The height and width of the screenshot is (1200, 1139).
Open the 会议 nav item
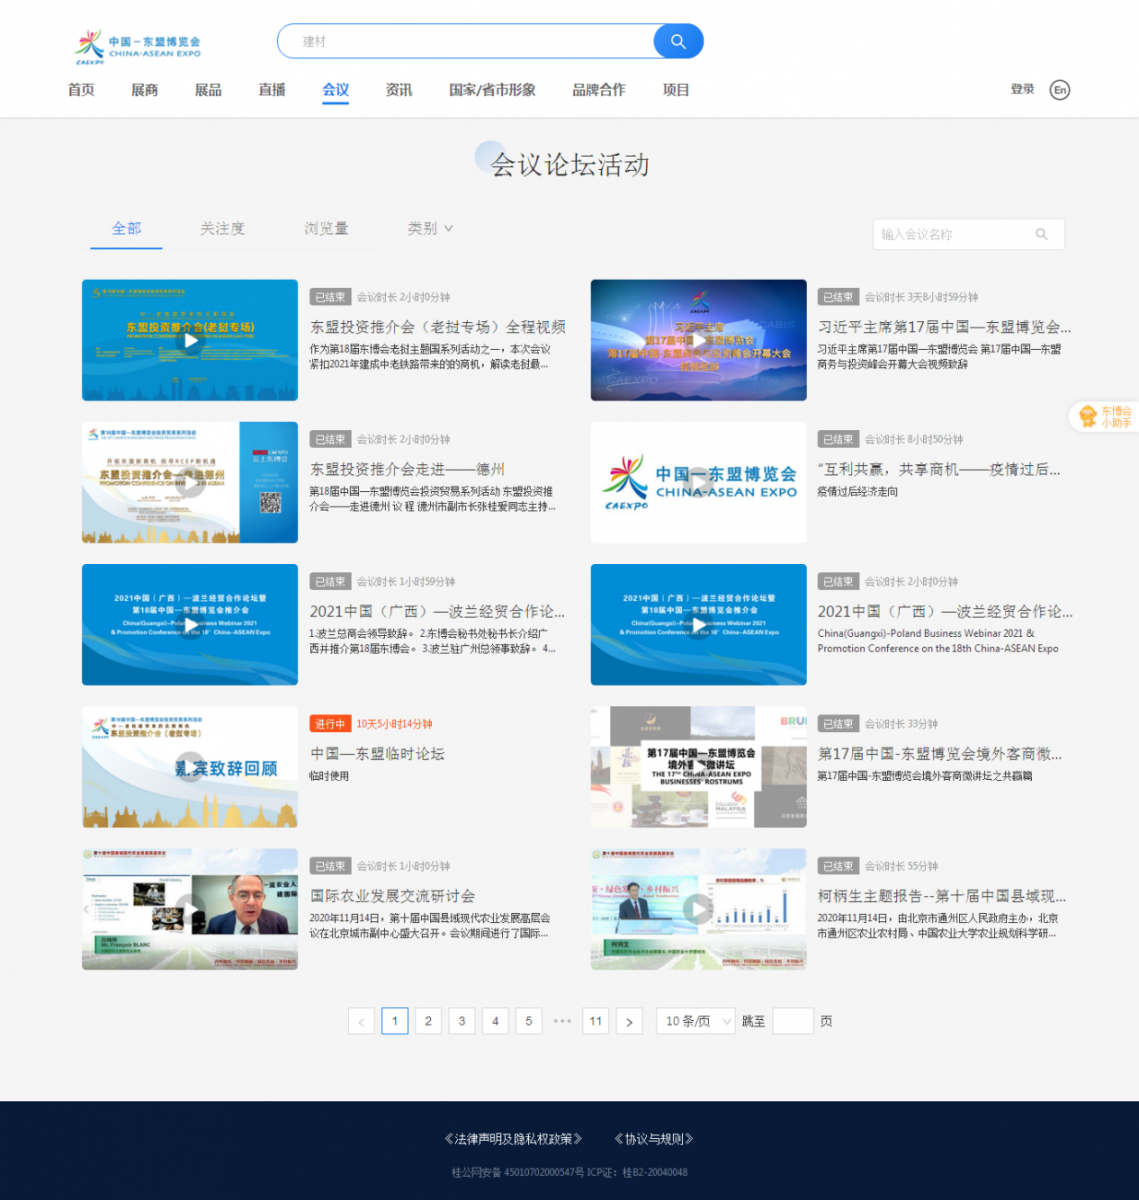point(336,90)
